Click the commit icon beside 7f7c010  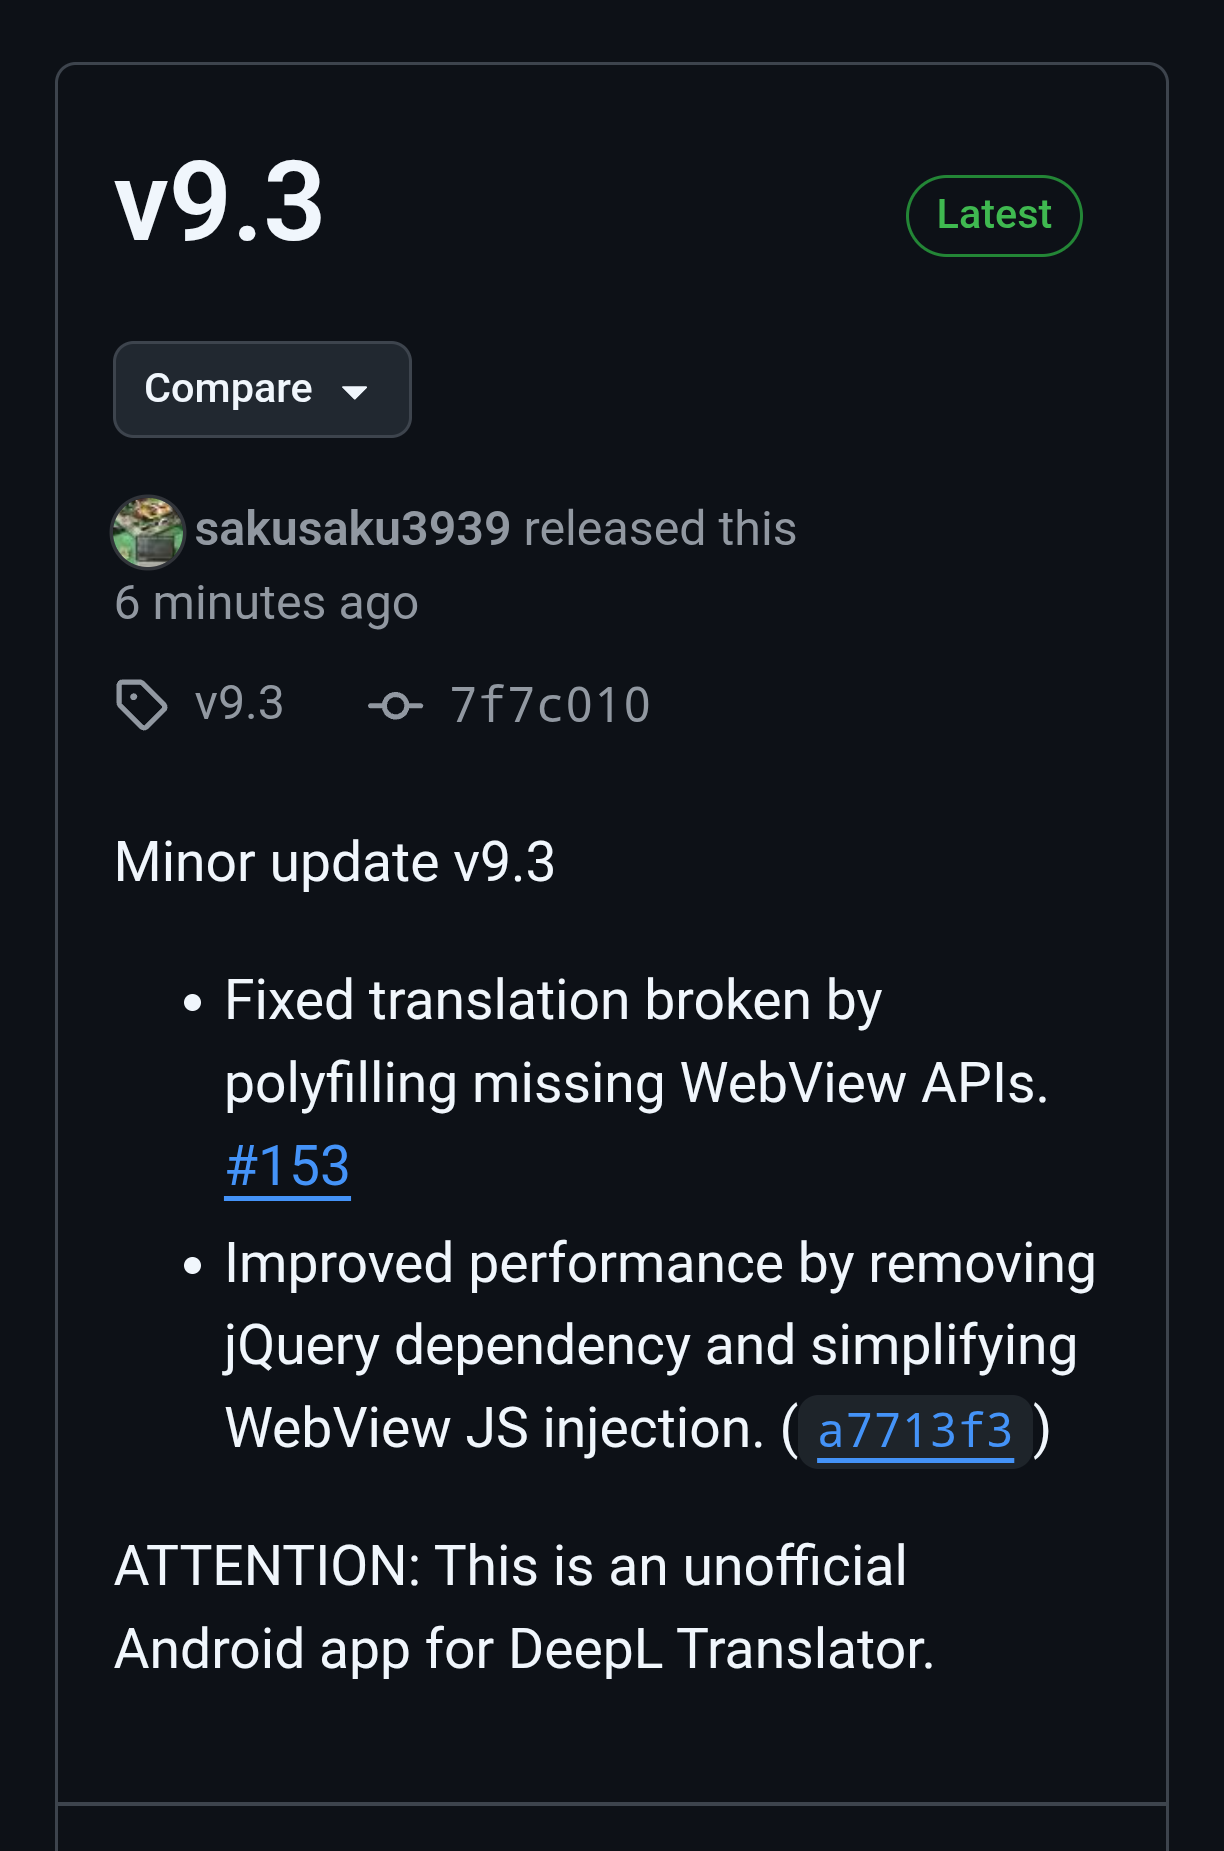click(395, 706)
